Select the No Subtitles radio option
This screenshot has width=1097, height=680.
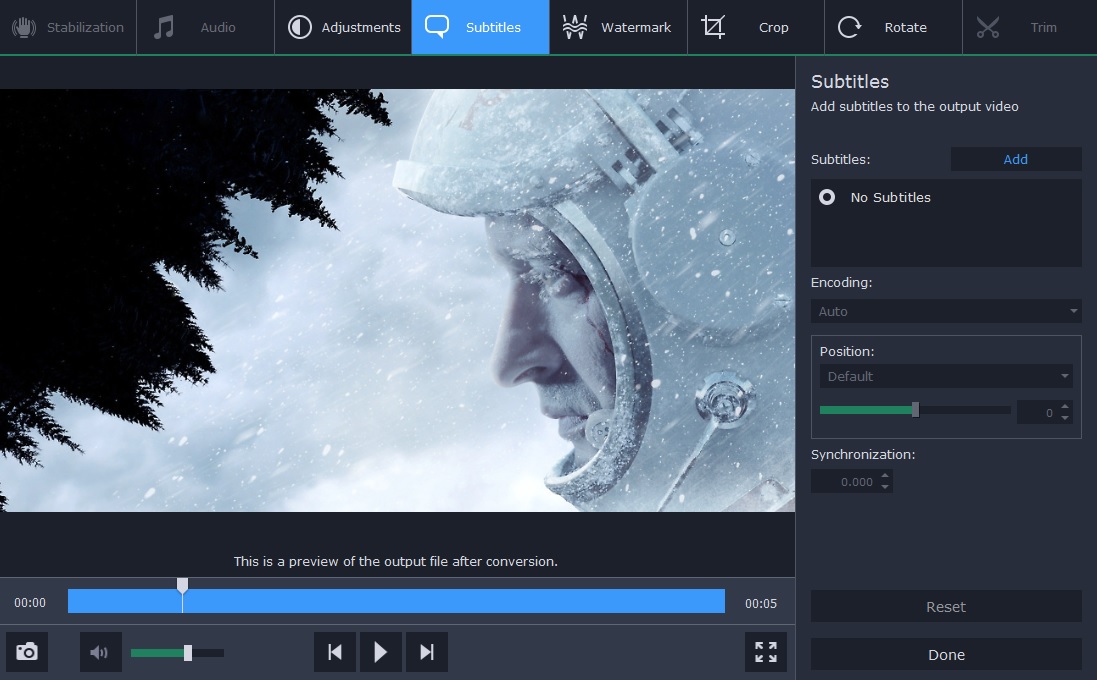coord(827,197)
